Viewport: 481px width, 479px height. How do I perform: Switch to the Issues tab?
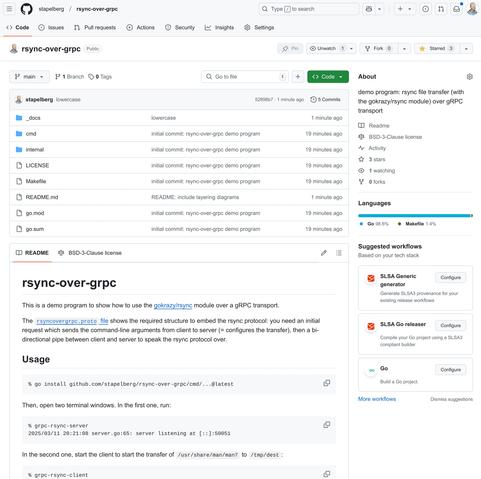coord(51,28)
